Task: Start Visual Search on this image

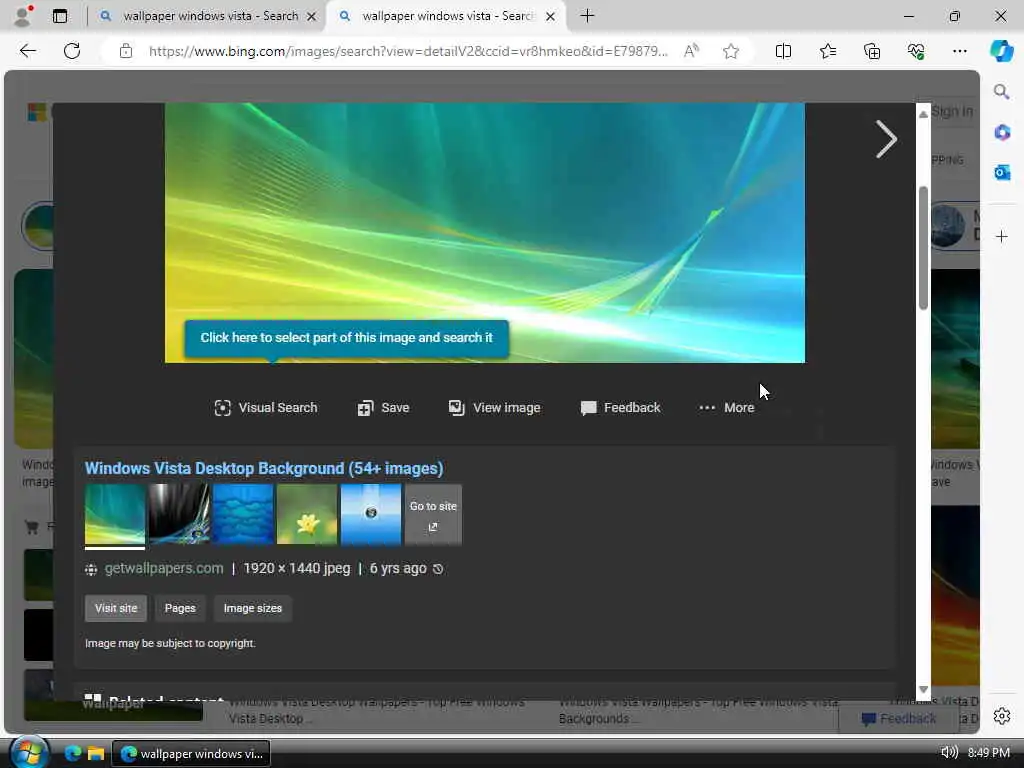Action: pos(266,408)
